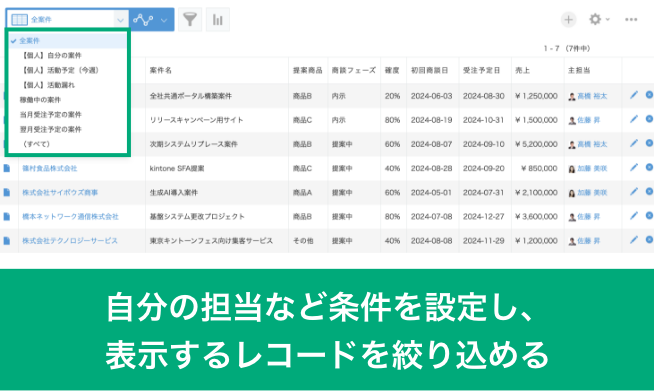Expand the graph view dropdown arrow

click(x=164, y=20)
